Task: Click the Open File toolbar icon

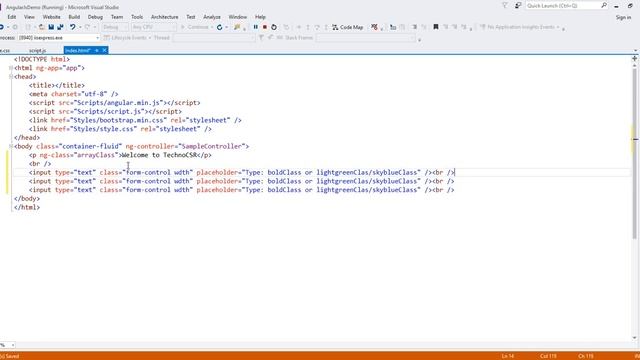Action: point(42,27)
